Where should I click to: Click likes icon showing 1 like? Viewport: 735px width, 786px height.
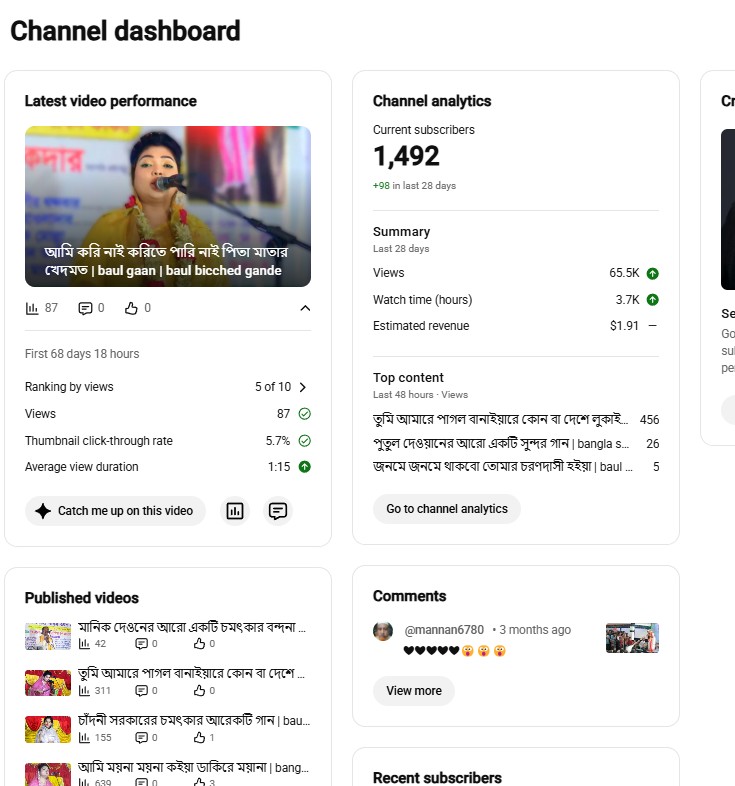(x=200, y=738)
